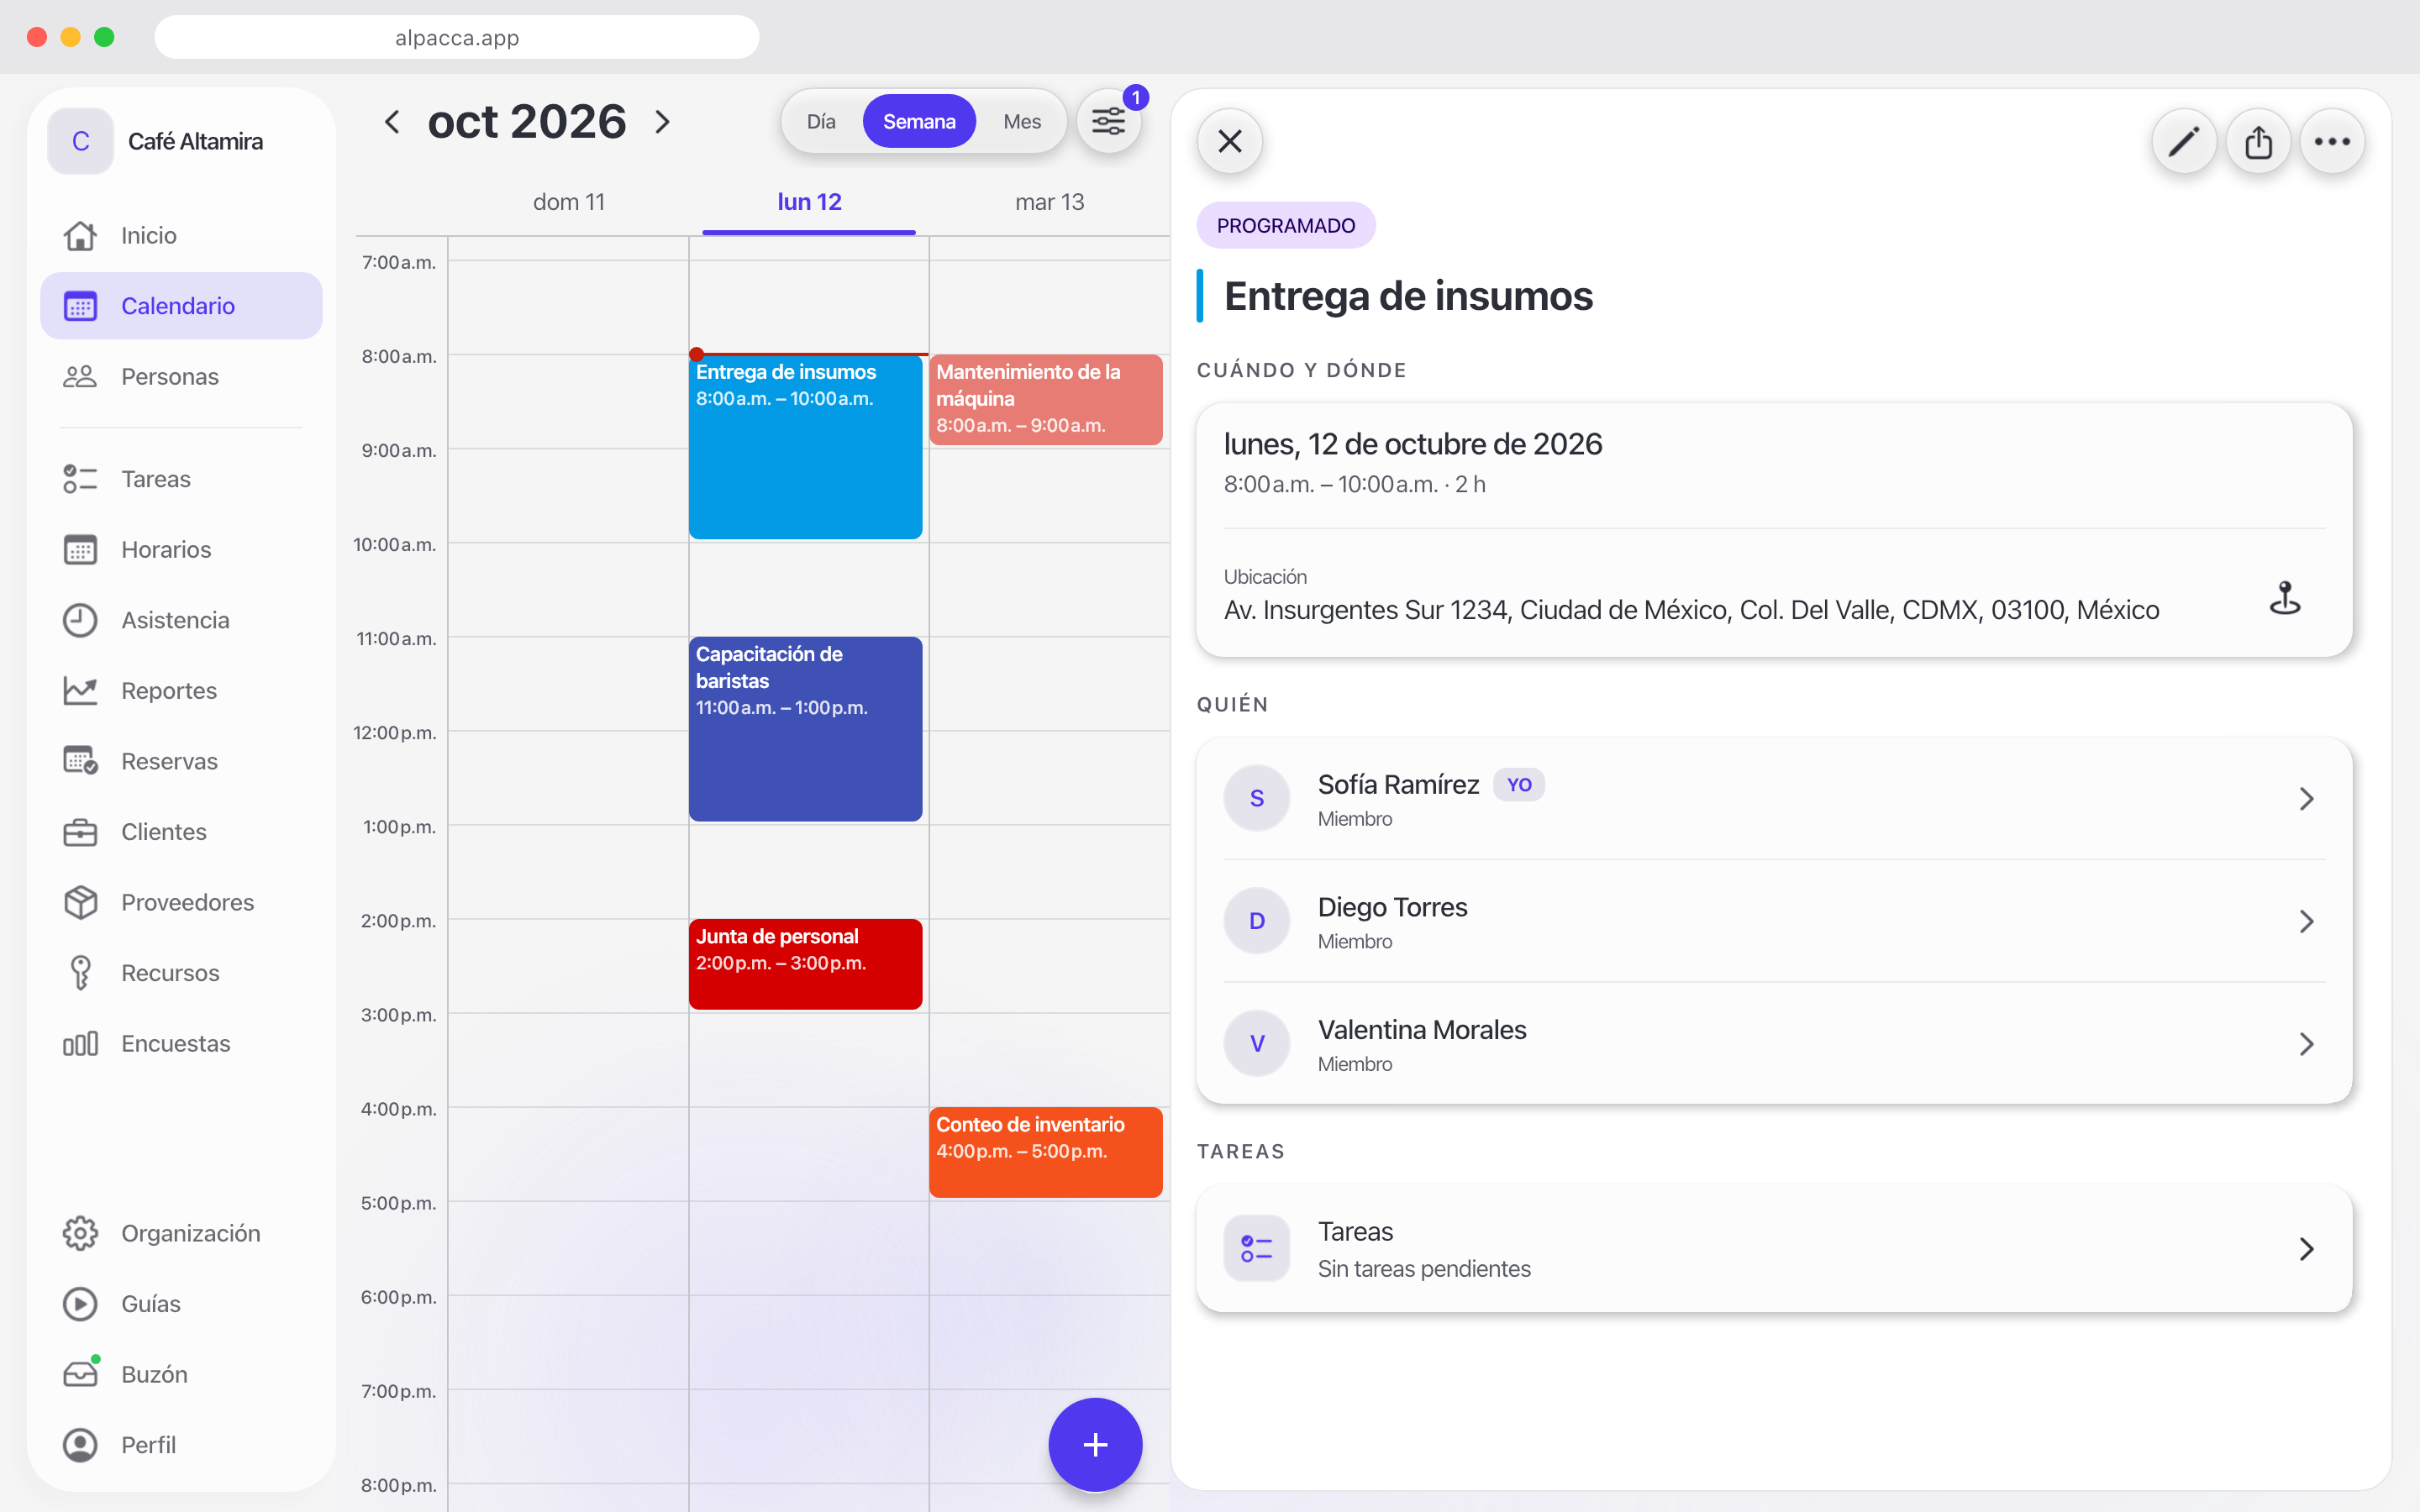Open Capacitación de baristas event
2420x1512 pixels.
(x=805, y=729)
